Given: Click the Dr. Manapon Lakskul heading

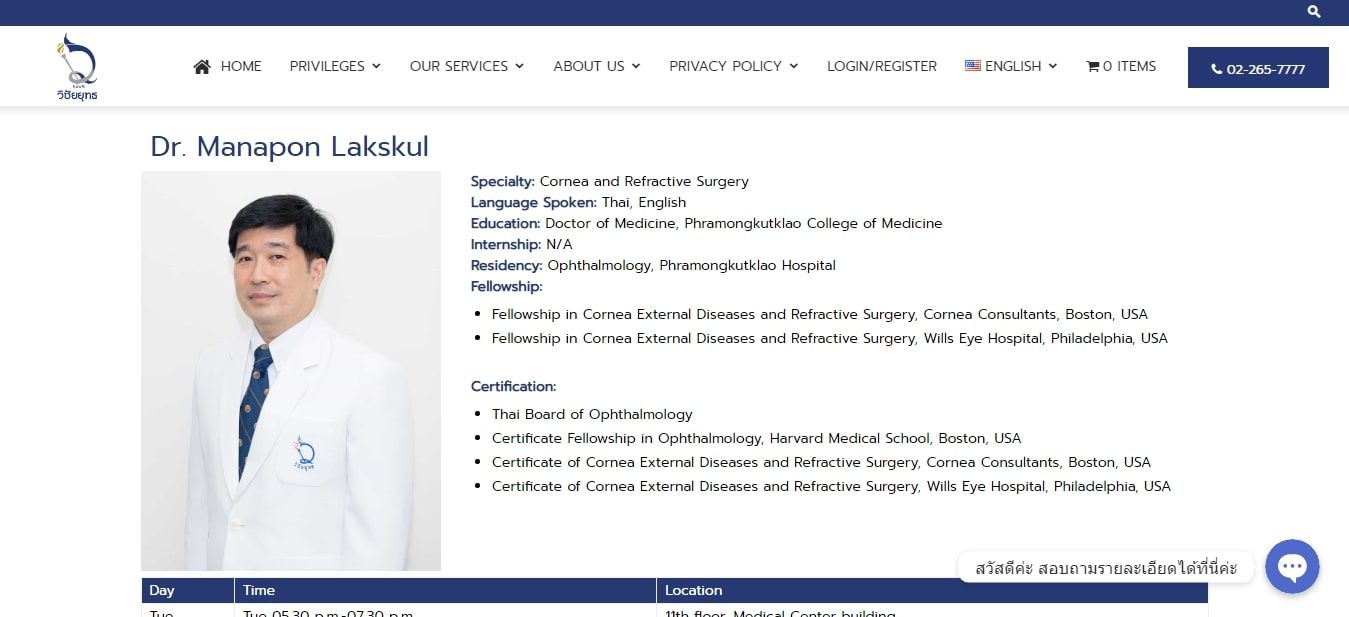Looking at the screenshot, I should coord(289,146).
